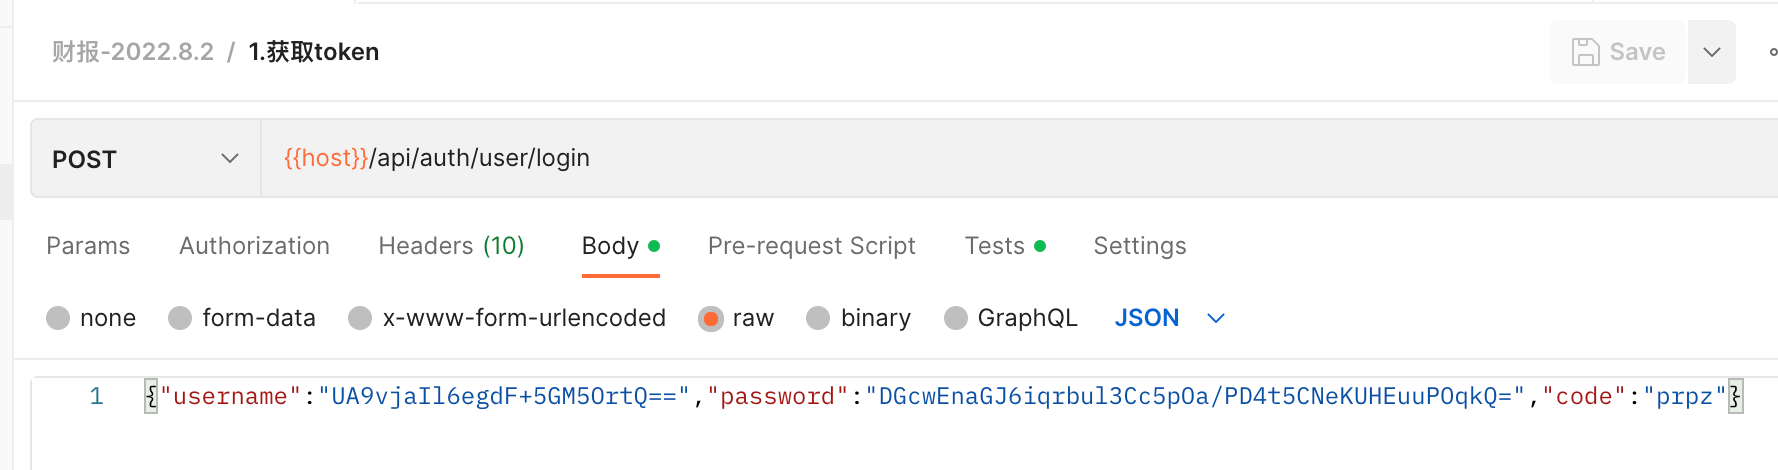
Task: Open the Save options dropdown arrow
Action: [x=1711, y=52]
